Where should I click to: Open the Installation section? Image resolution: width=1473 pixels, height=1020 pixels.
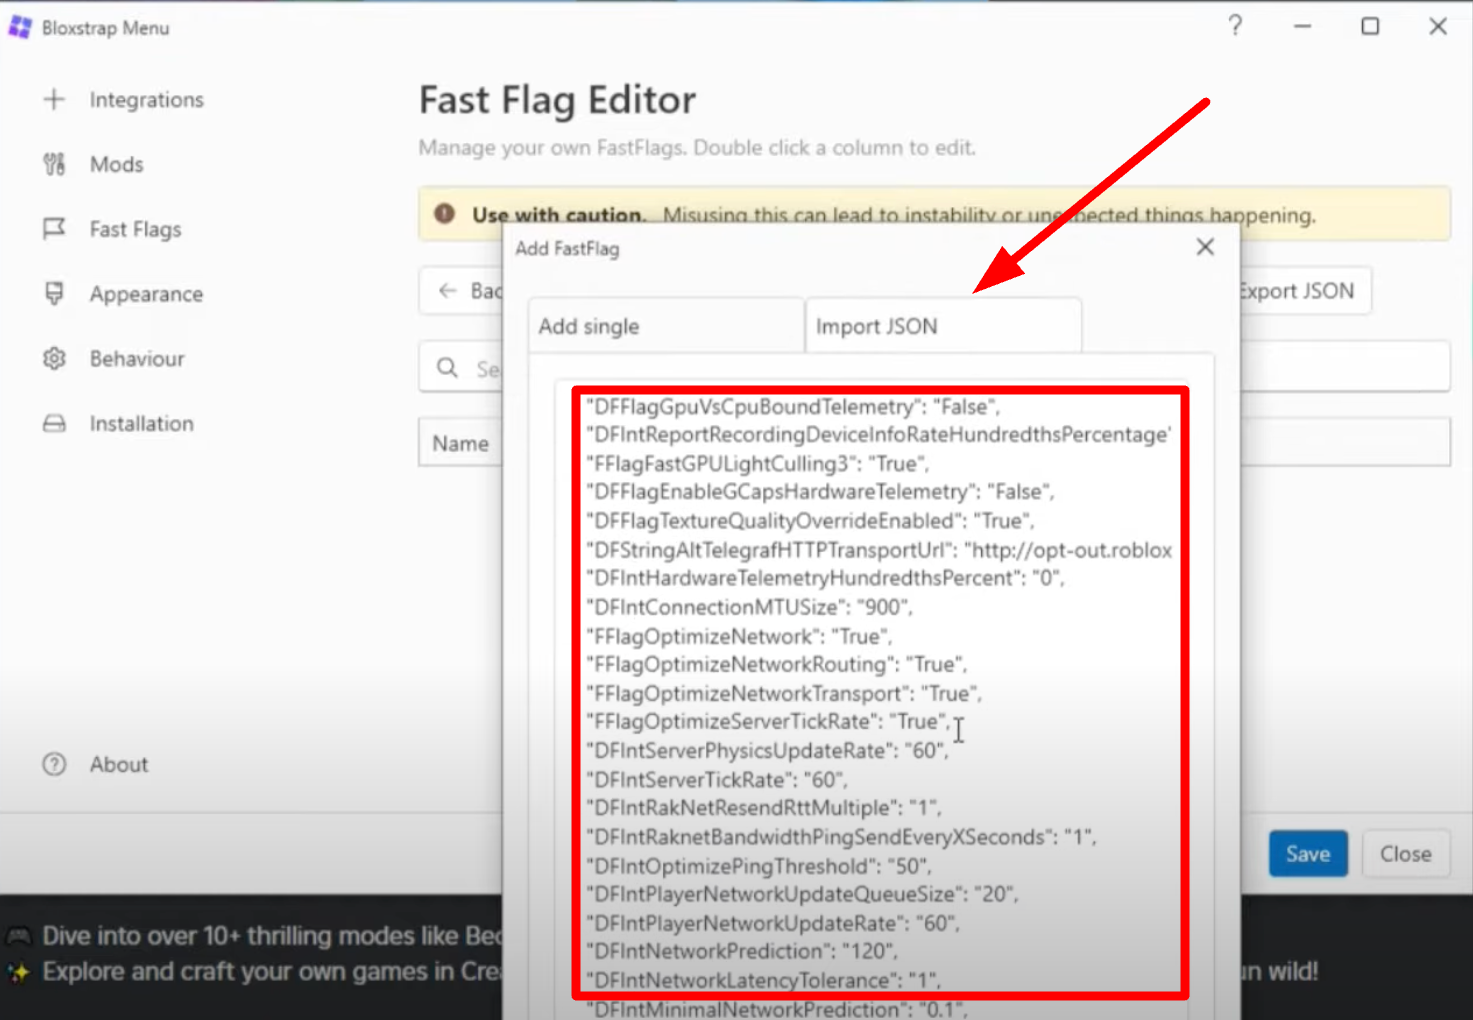(x=141, y=424)
